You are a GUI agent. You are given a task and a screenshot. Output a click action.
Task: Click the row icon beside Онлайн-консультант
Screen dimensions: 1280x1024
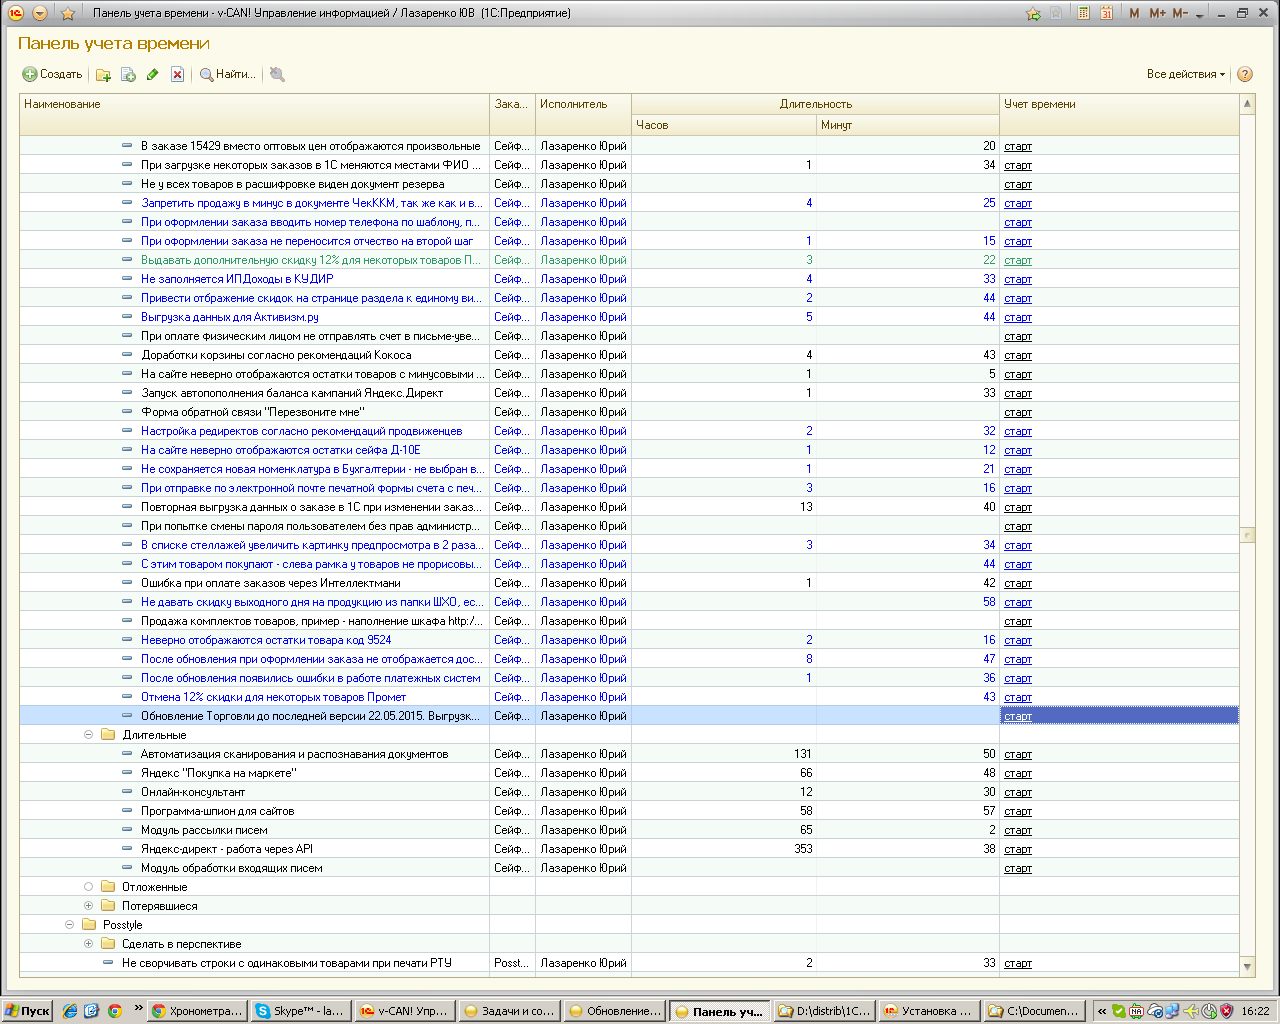coord(127,792)
